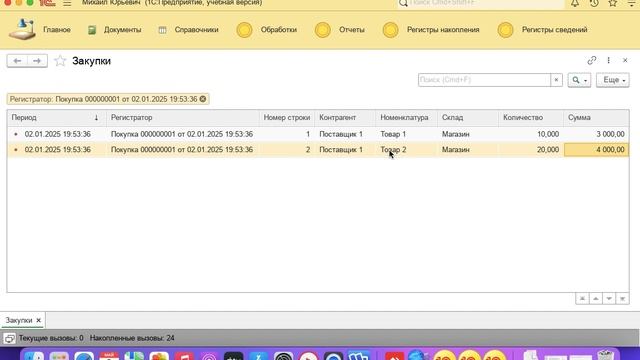
Task: Close the Закупки form with X
Action: click(x=625, y=60)
